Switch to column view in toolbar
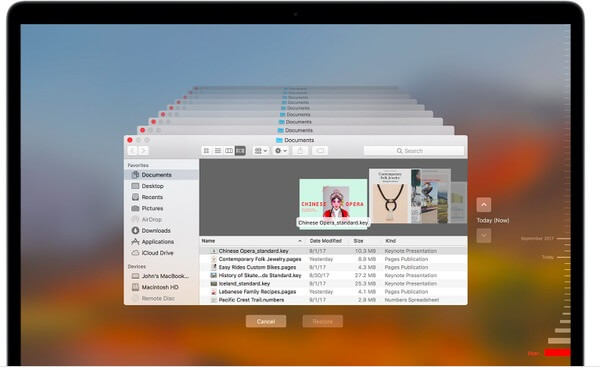This screenshot has width=600, height=370. (229, 151)
